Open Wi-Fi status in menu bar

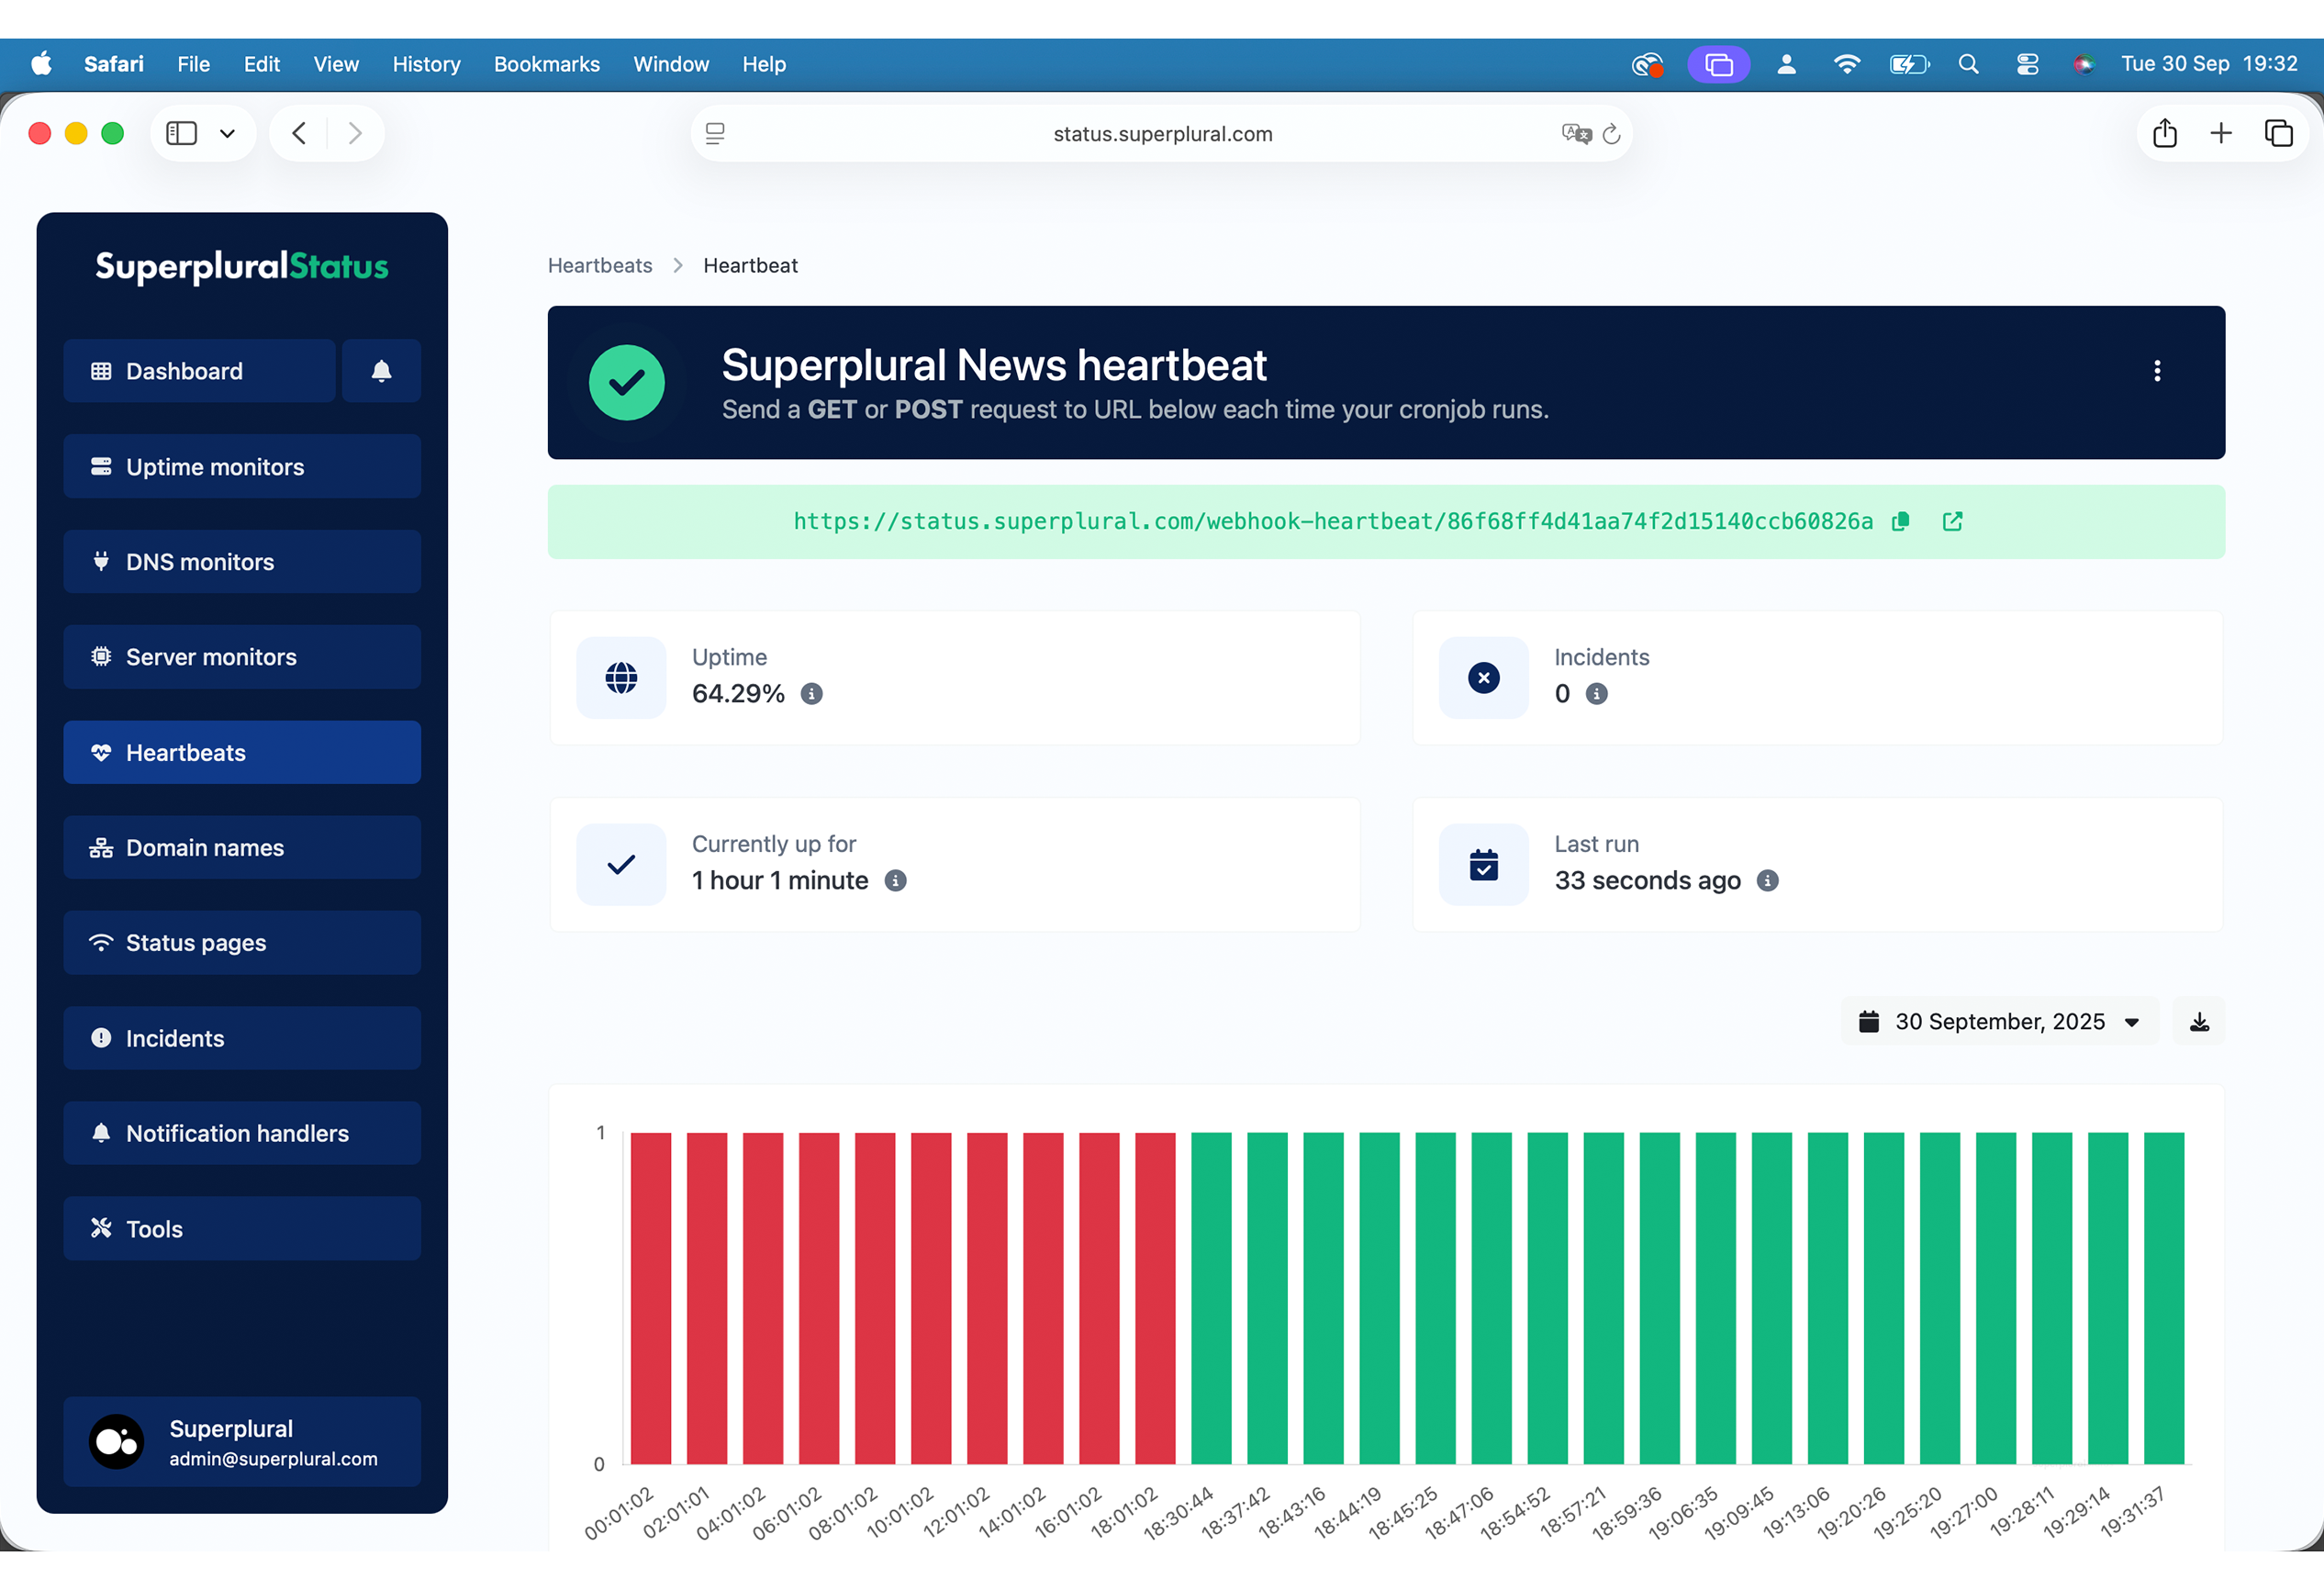(x=1846, y=64)
